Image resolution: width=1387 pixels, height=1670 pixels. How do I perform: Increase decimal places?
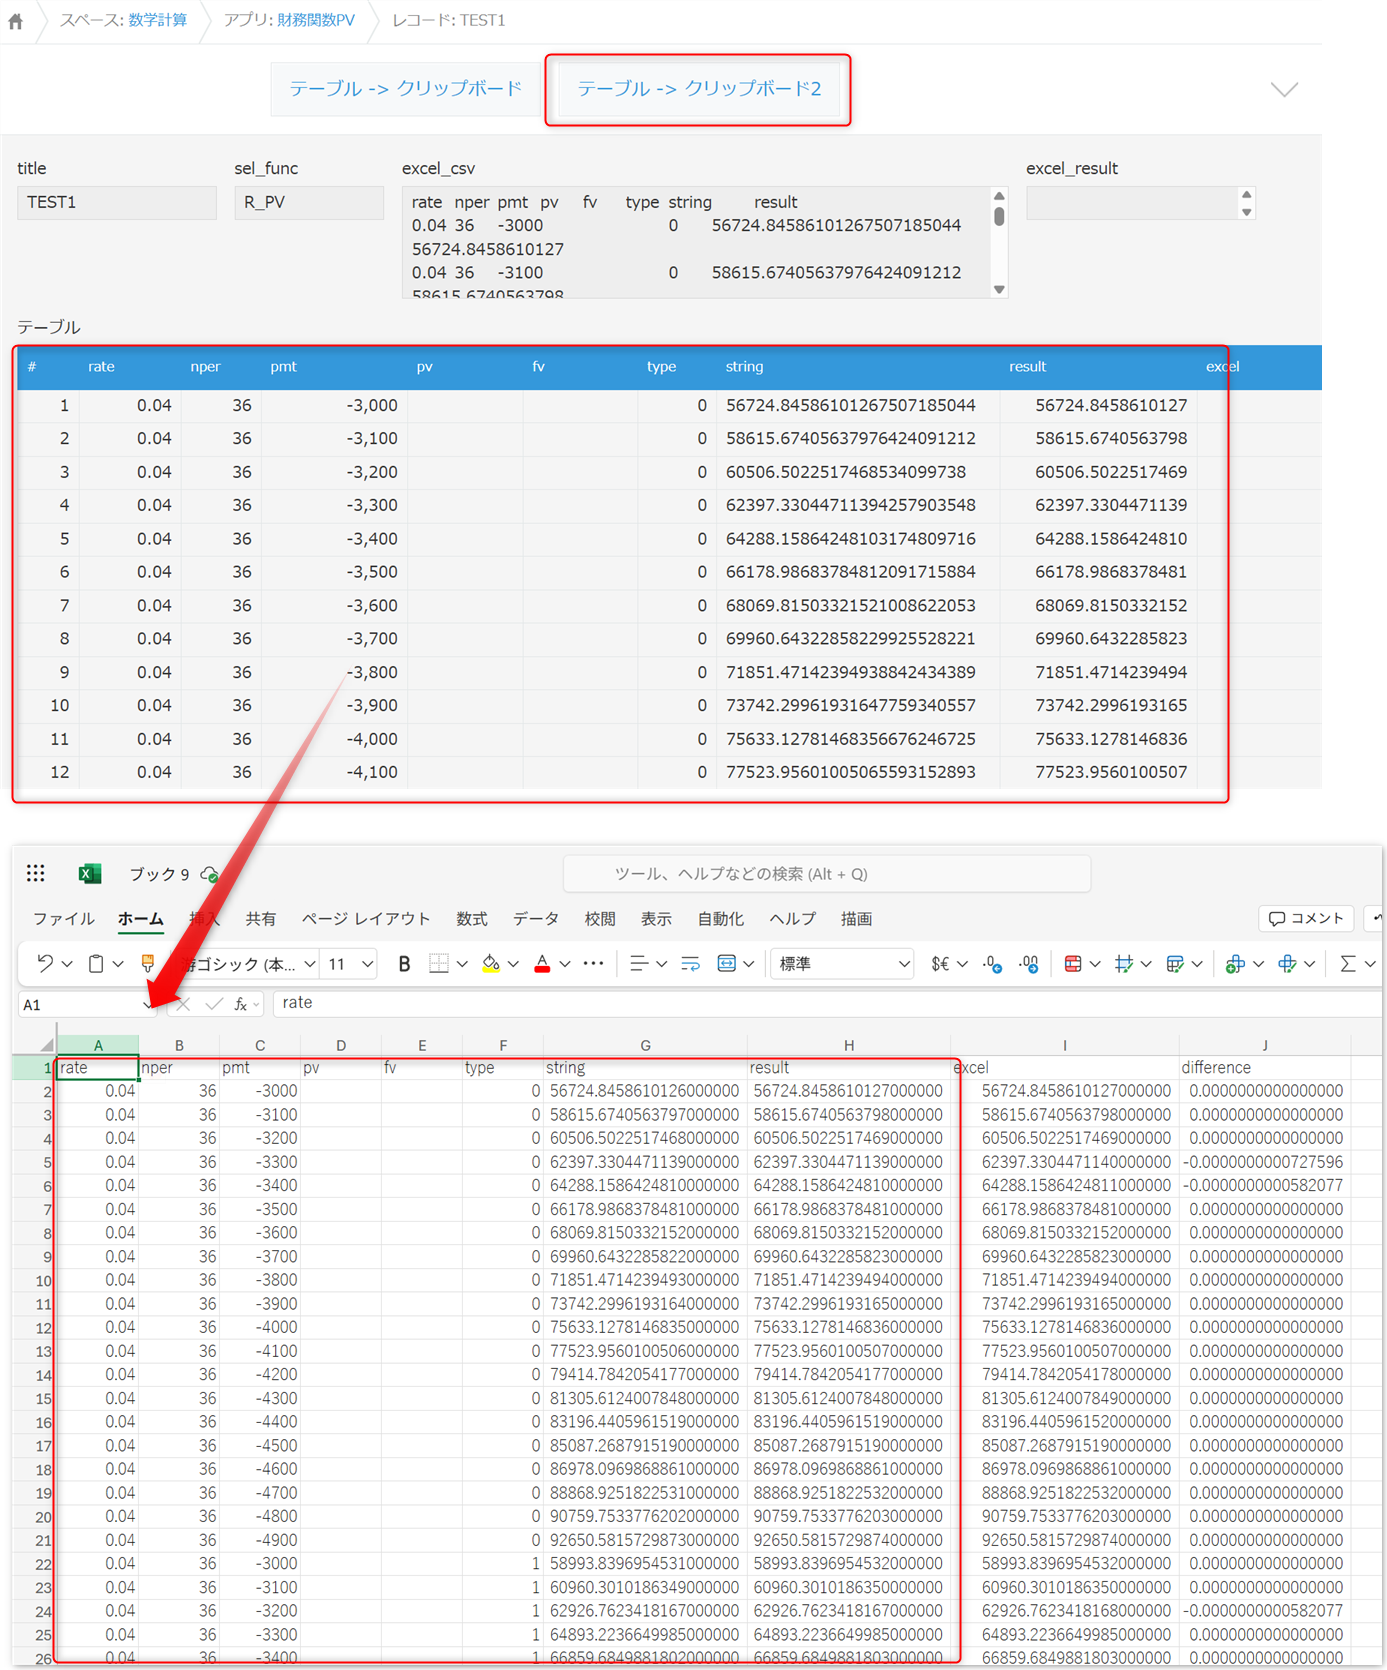tap(1029, 963)
